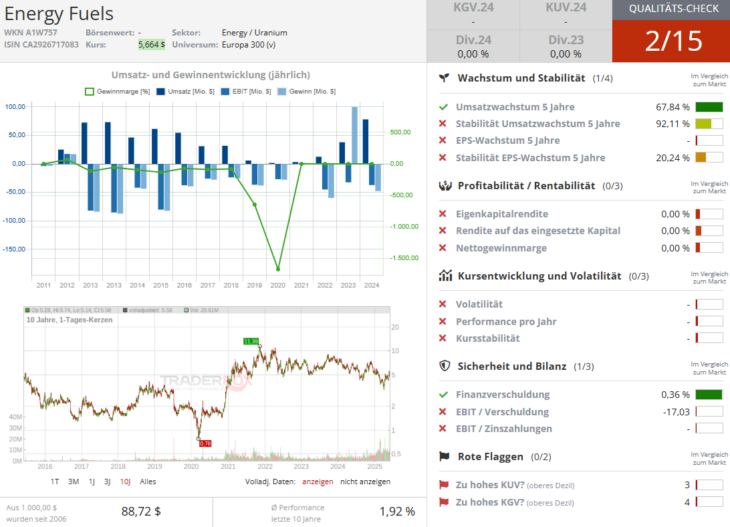Click red flag icon beside Zu hohes KUV?
This screenshot has height=527, width=730.
click(444, 485)
